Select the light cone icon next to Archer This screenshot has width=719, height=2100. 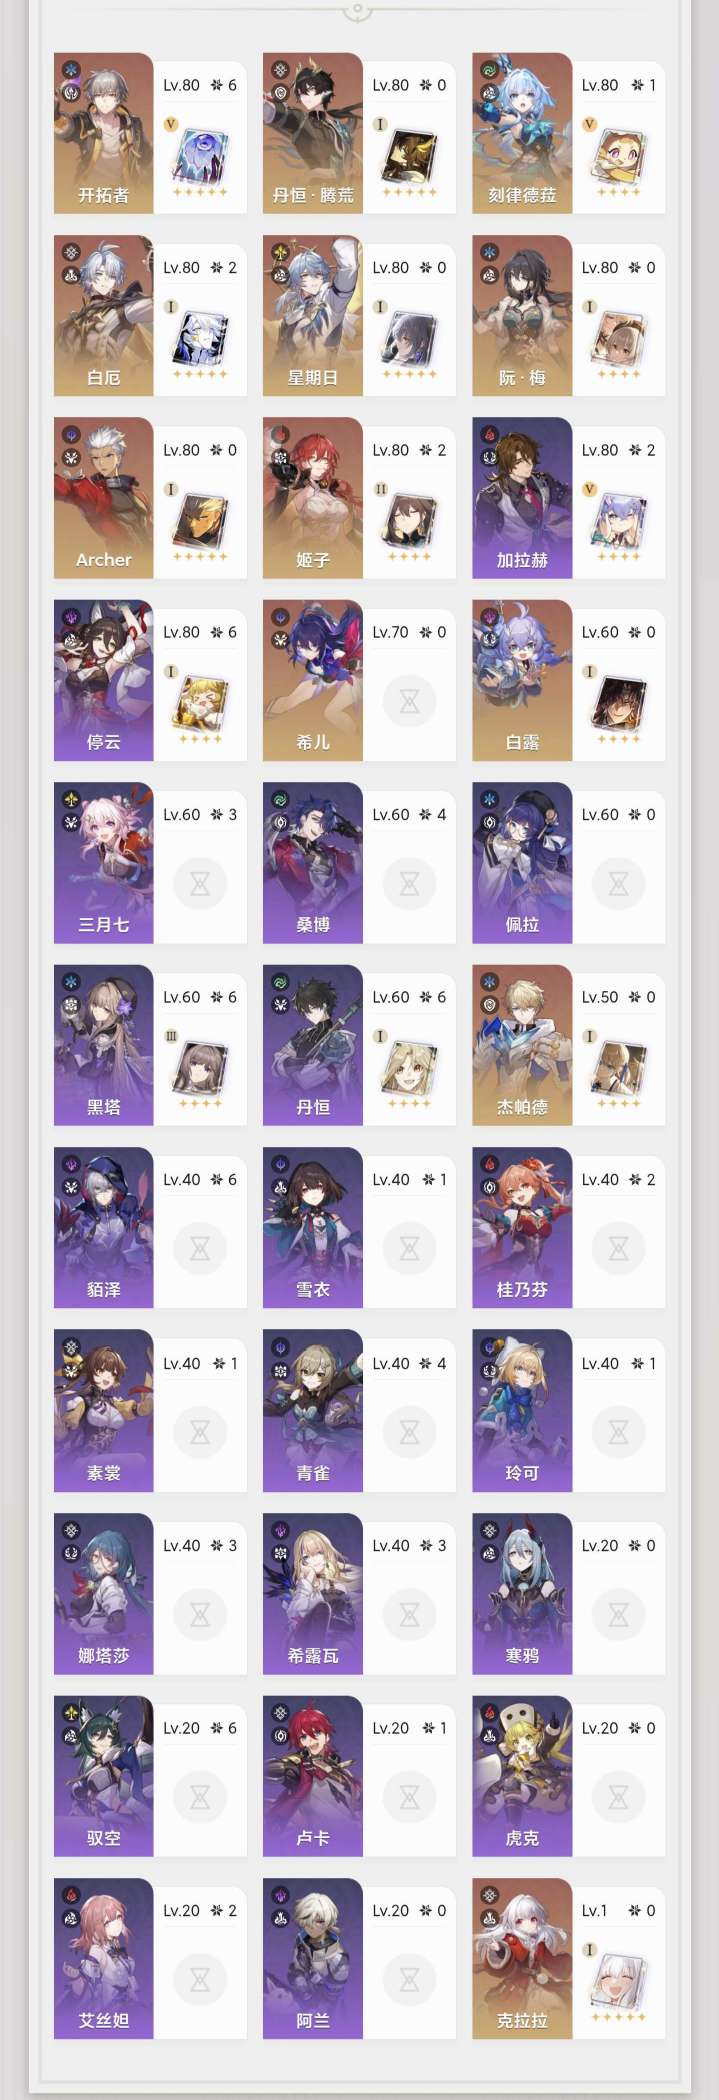[x=200, y=521]
